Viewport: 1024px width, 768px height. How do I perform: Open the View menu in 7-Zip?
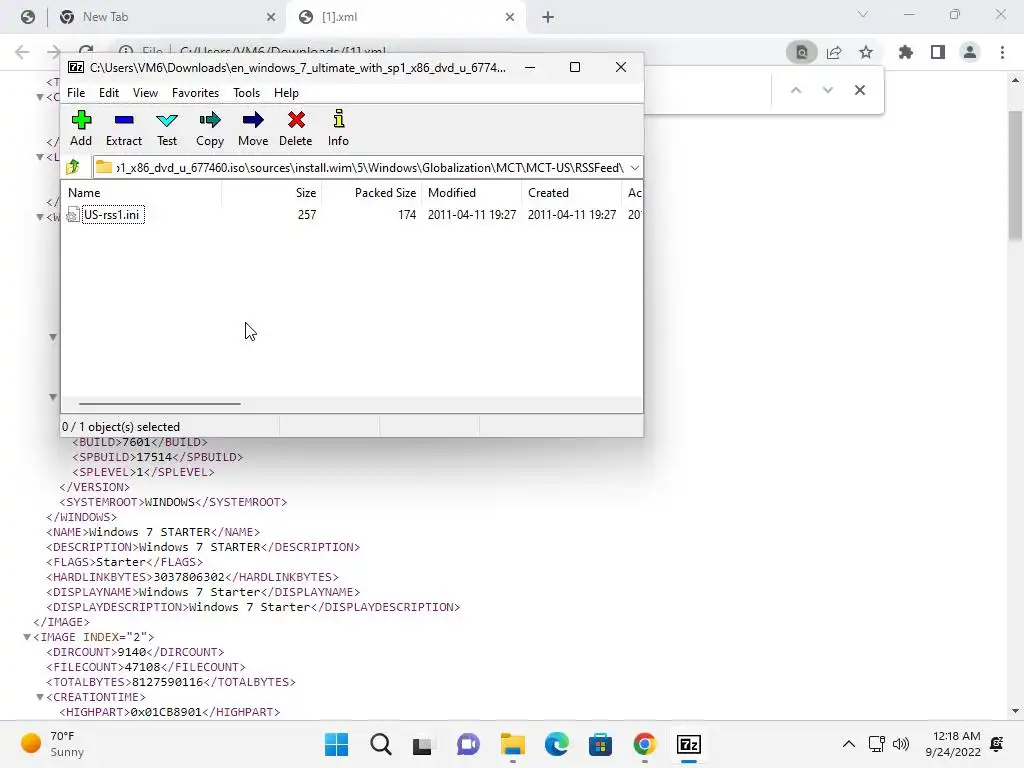(145, 93)
